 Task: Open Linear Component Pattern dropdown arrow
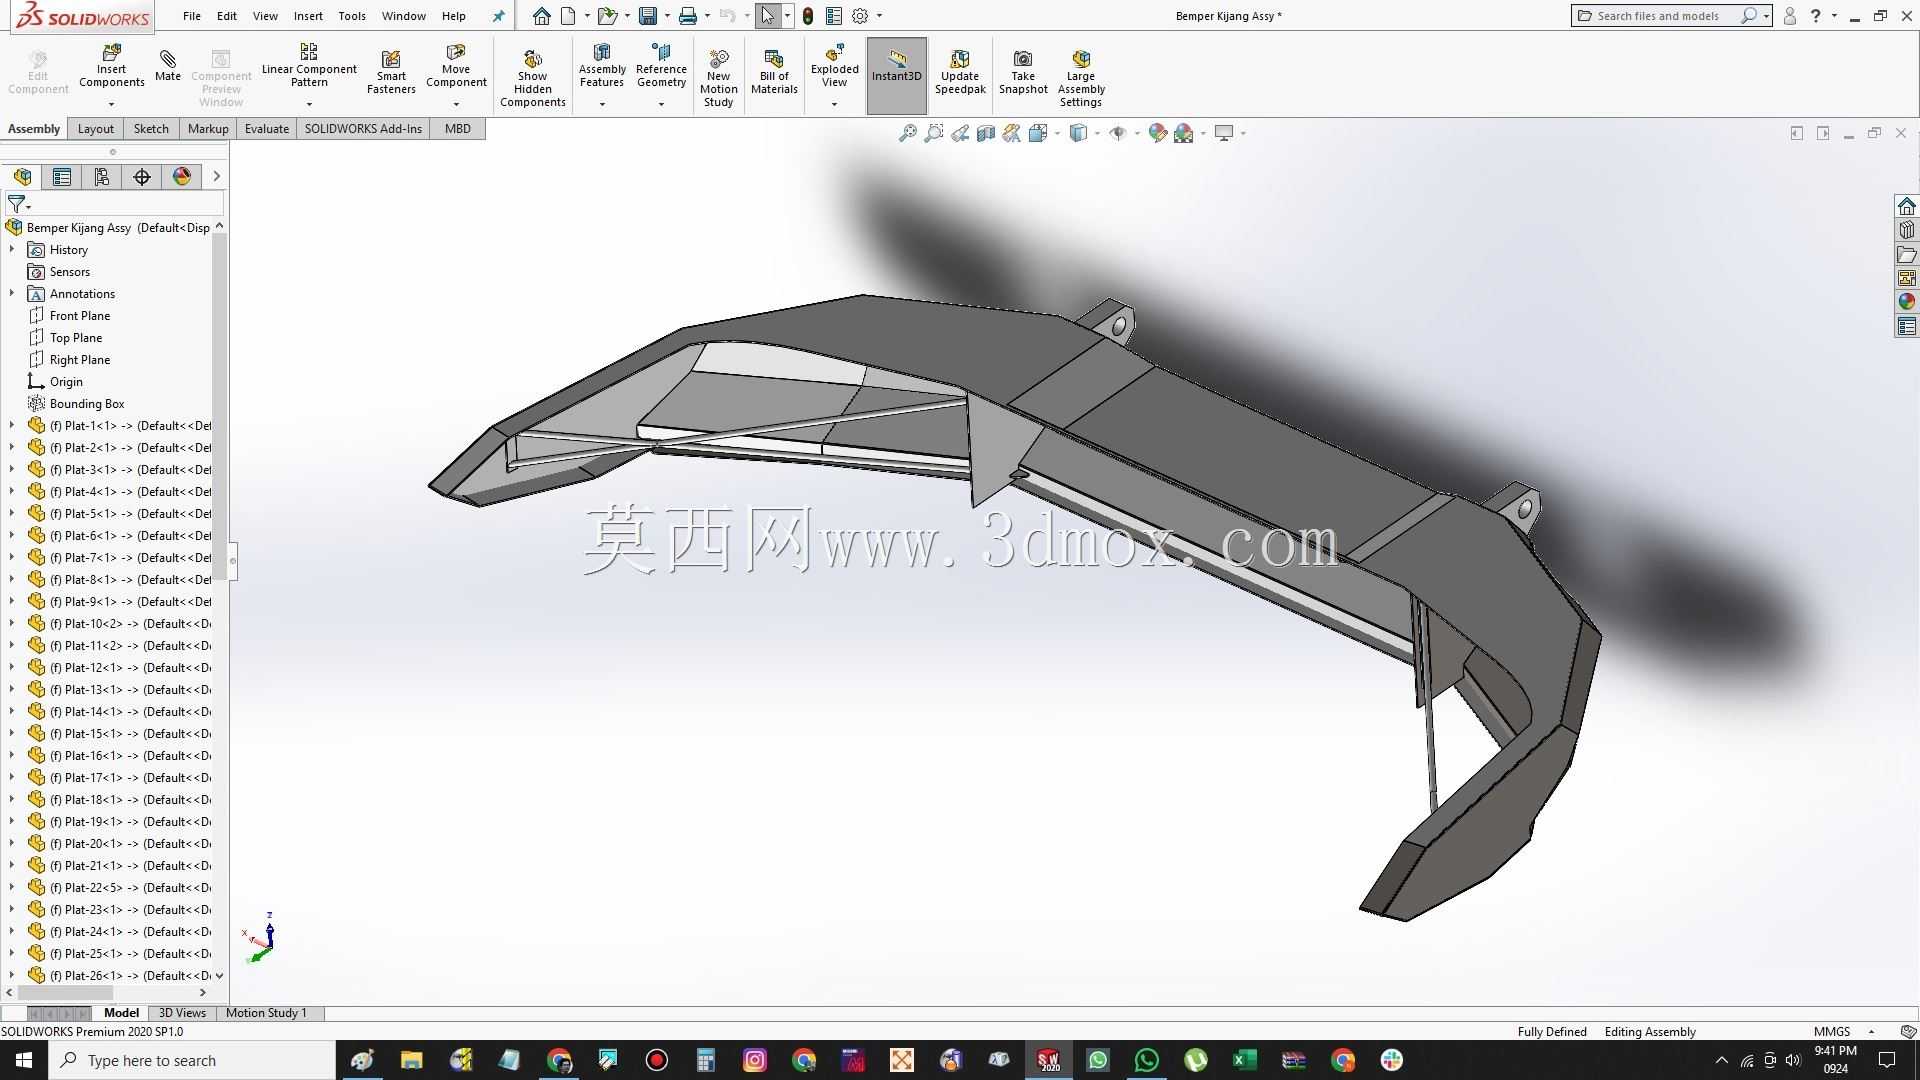(x=309, y=104)
